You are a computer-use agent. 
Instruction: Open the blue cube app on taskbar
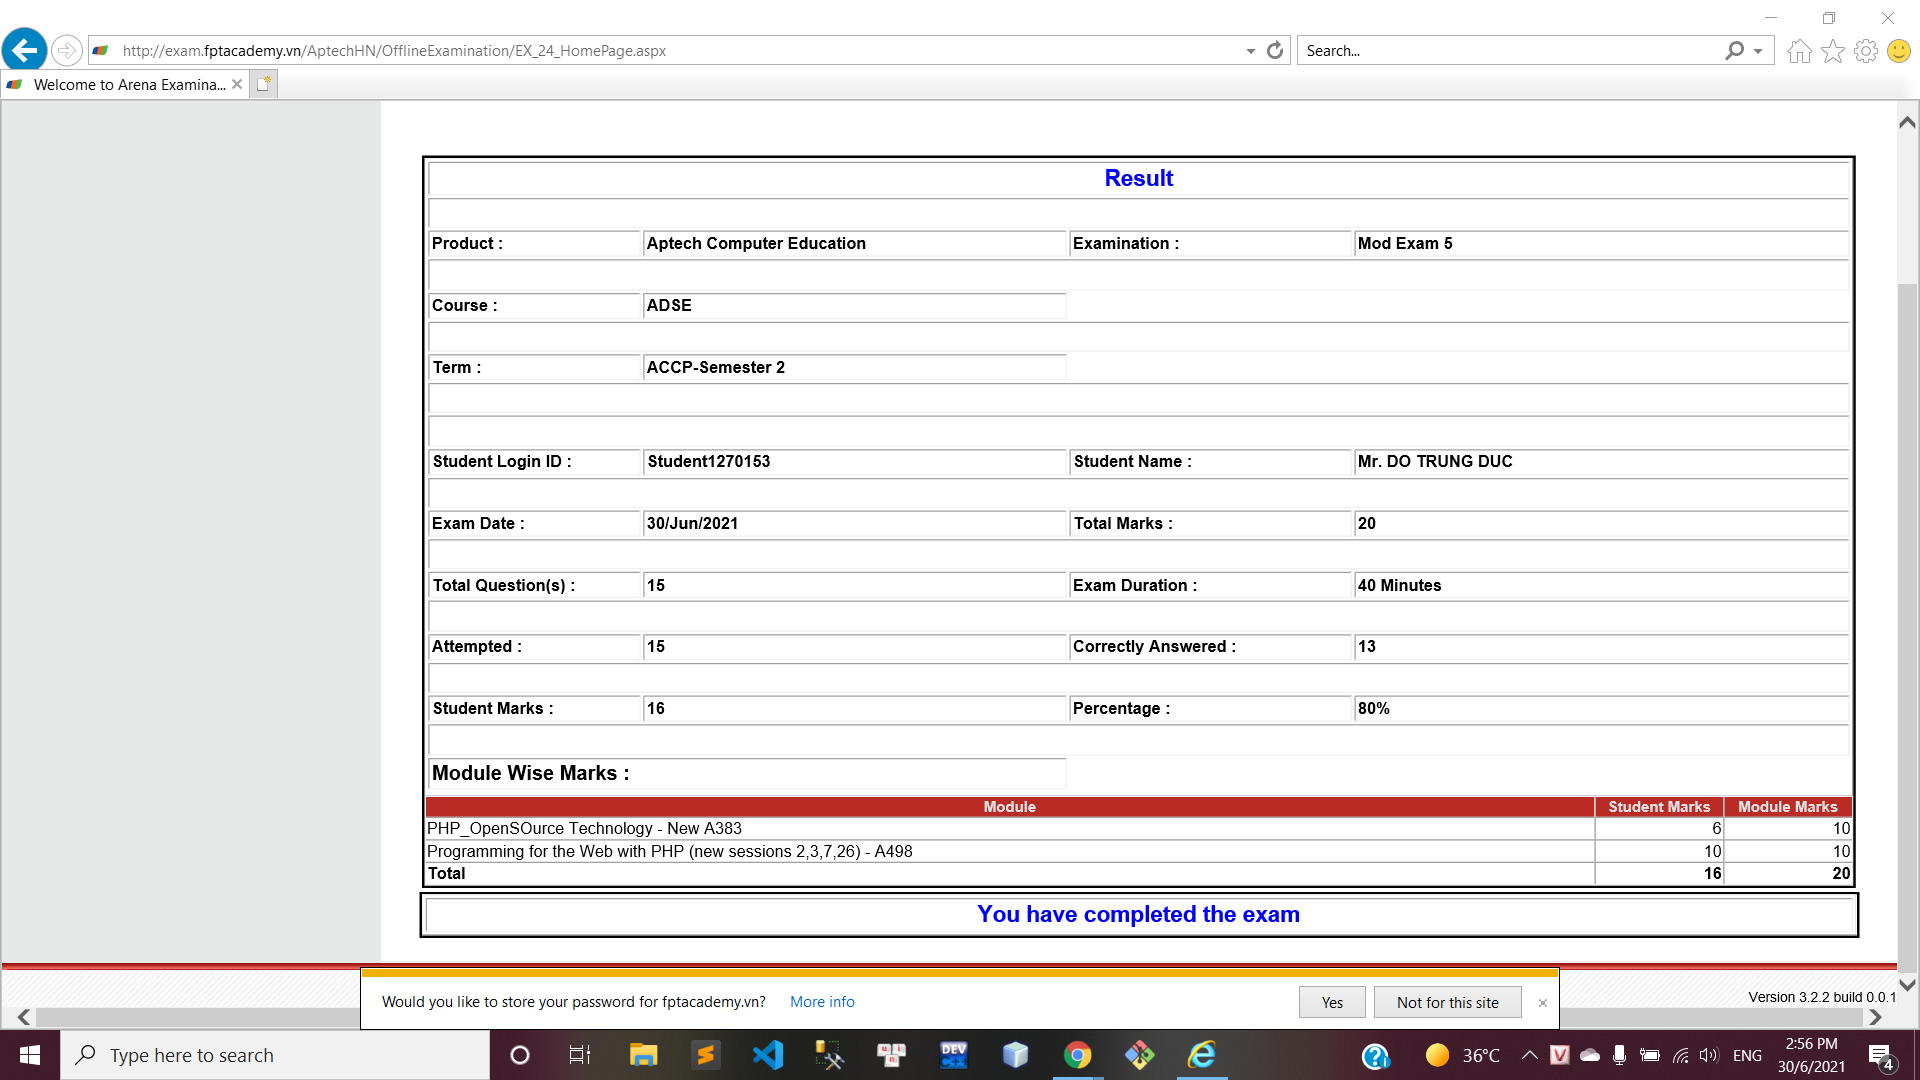tap(1015, 1055)
